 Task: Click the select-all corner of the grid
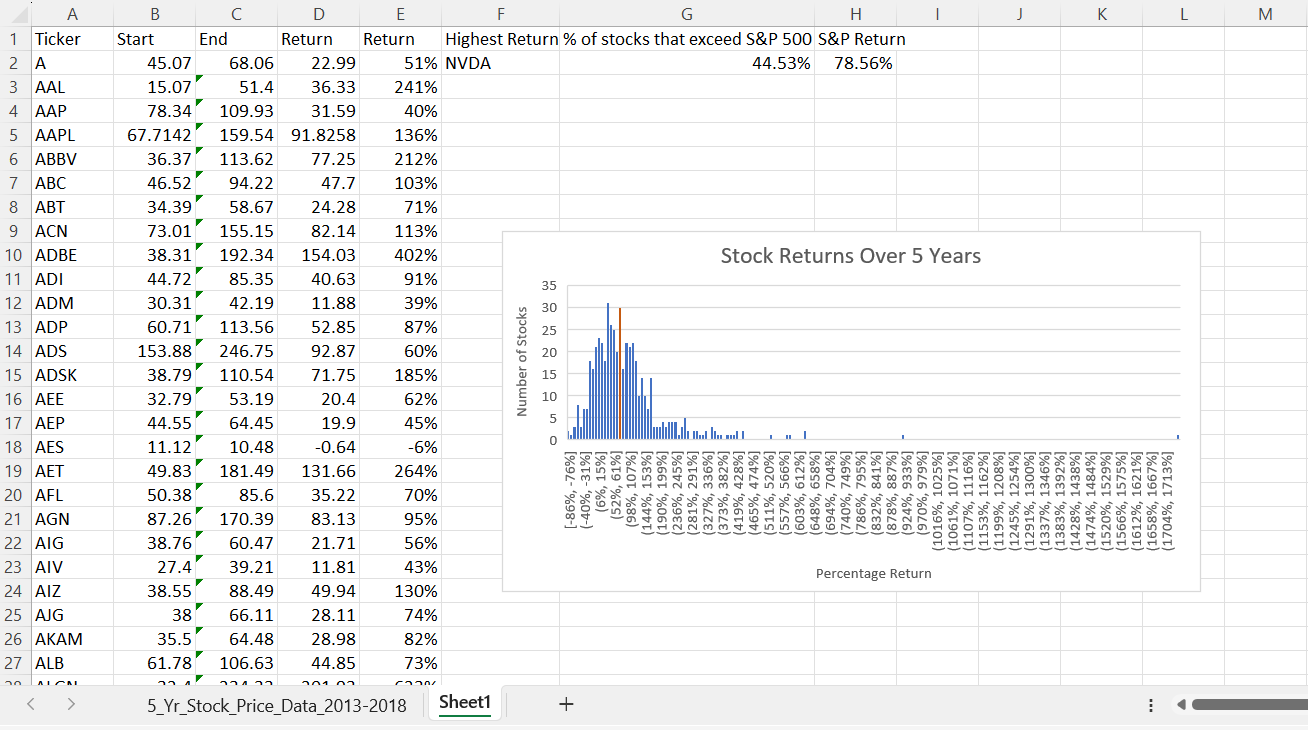click(x=15, y=14)
